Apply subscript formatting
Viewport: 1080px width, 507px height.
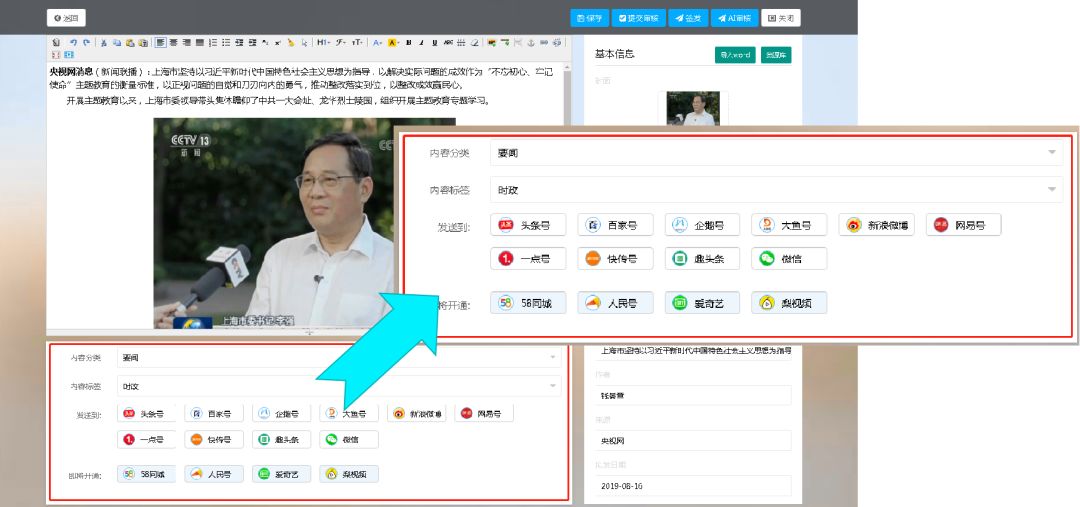[x=265, y=43]
